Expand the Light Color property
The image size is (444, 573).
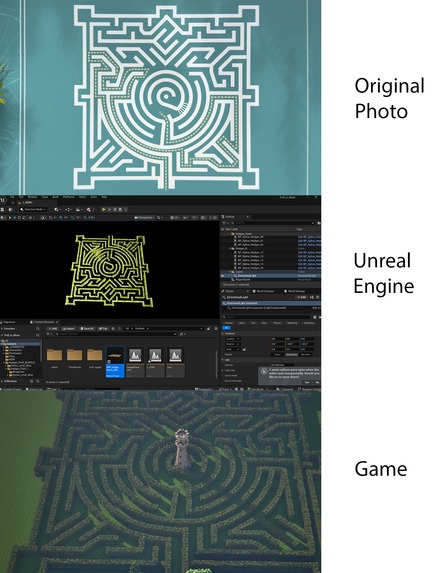pyautogui.click(x=223, y=370)
